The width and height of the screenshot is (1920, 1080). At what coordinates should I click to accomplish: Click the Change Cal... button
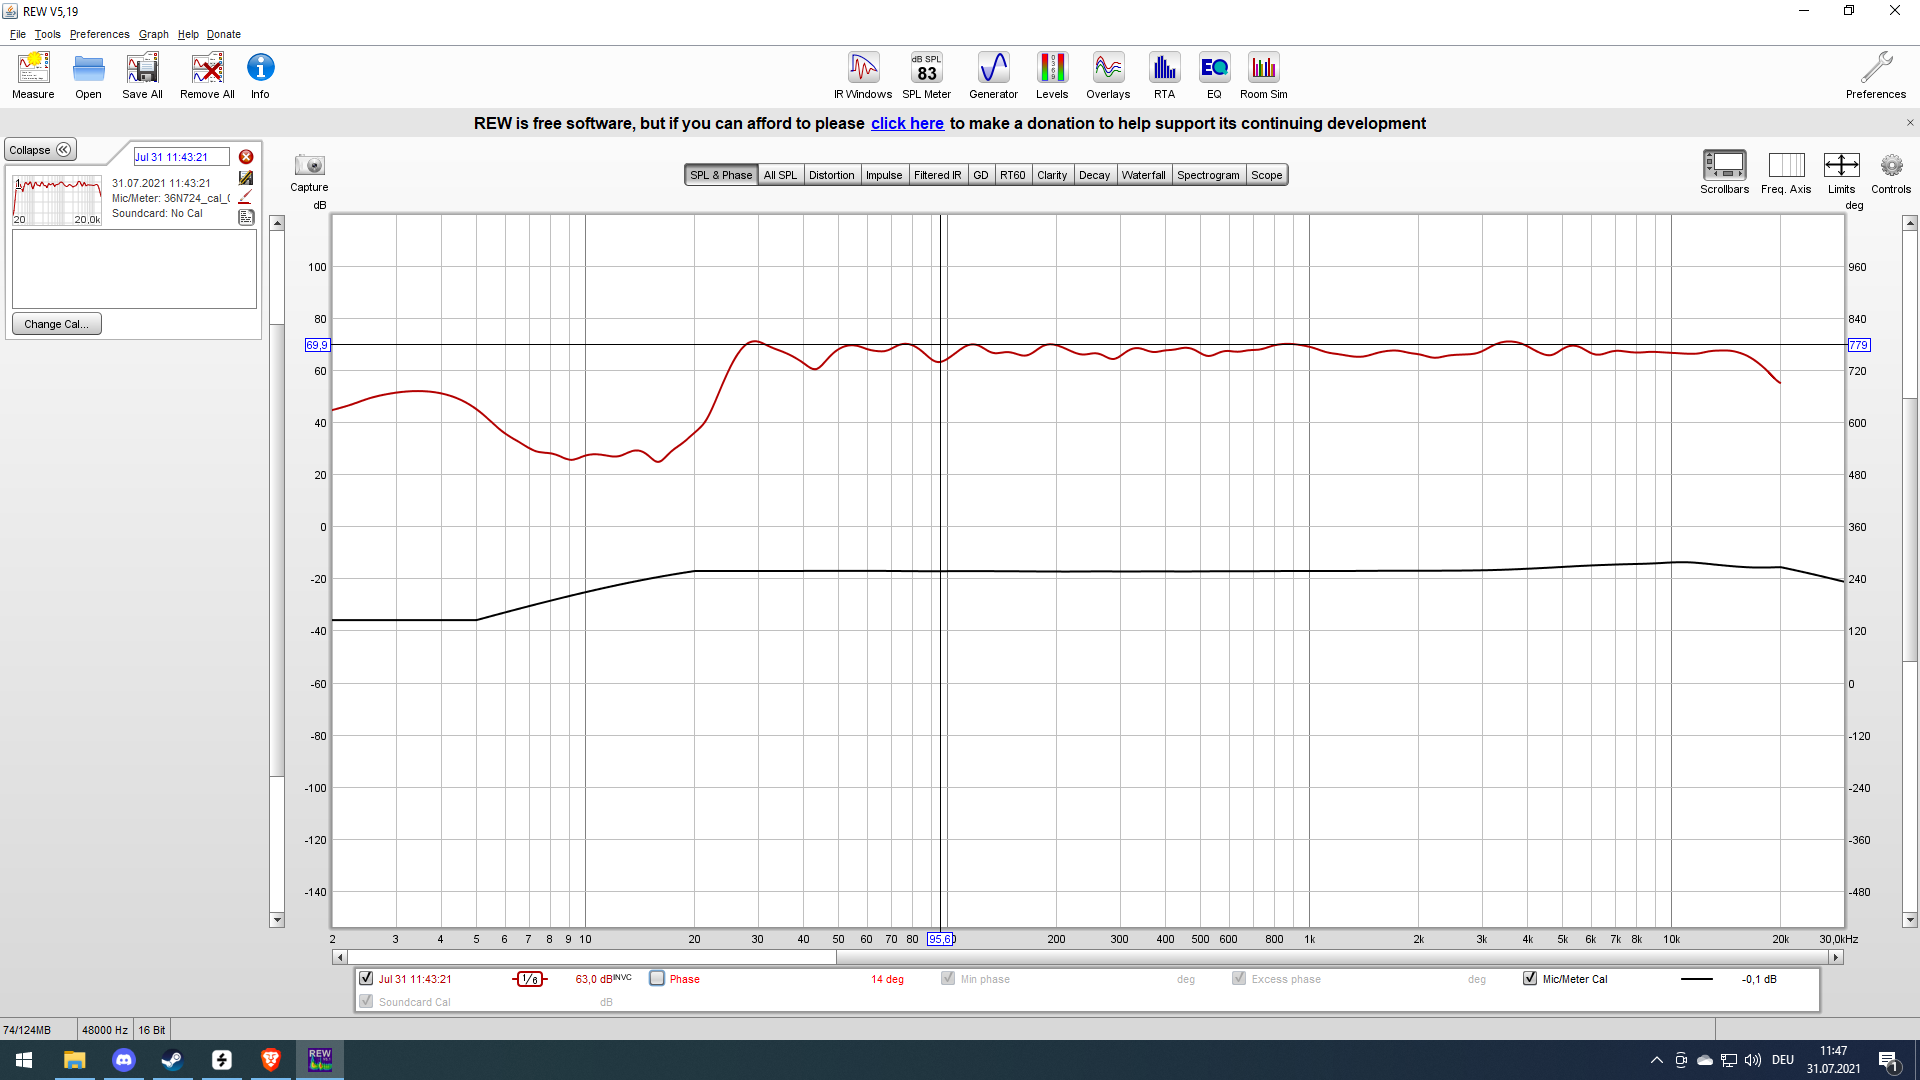(56, 324)
